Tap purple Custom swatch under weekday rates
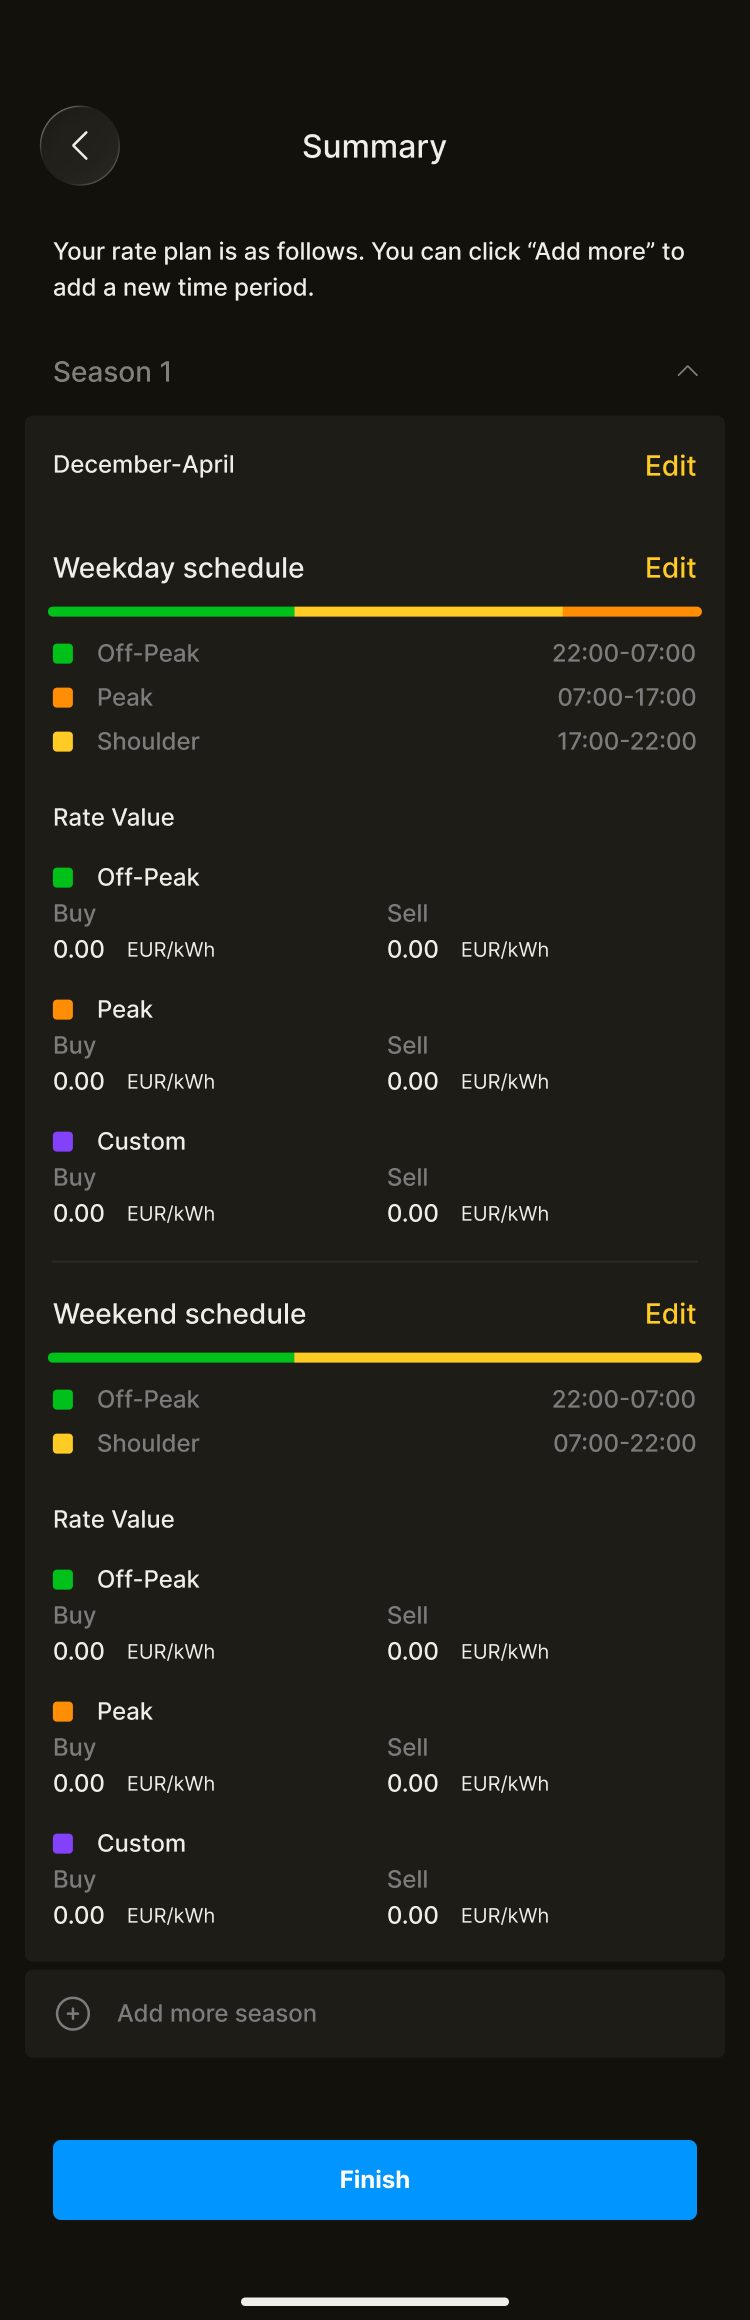 (63, 1142)
